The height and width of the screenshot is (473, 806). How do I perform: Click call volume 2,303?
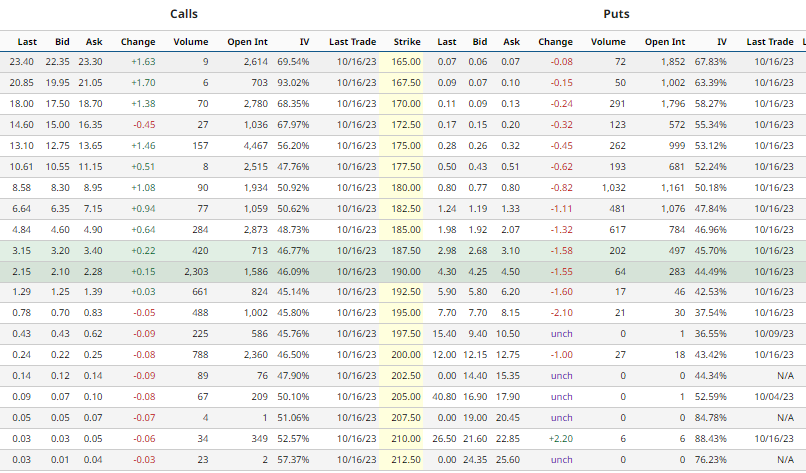(196, 272)
